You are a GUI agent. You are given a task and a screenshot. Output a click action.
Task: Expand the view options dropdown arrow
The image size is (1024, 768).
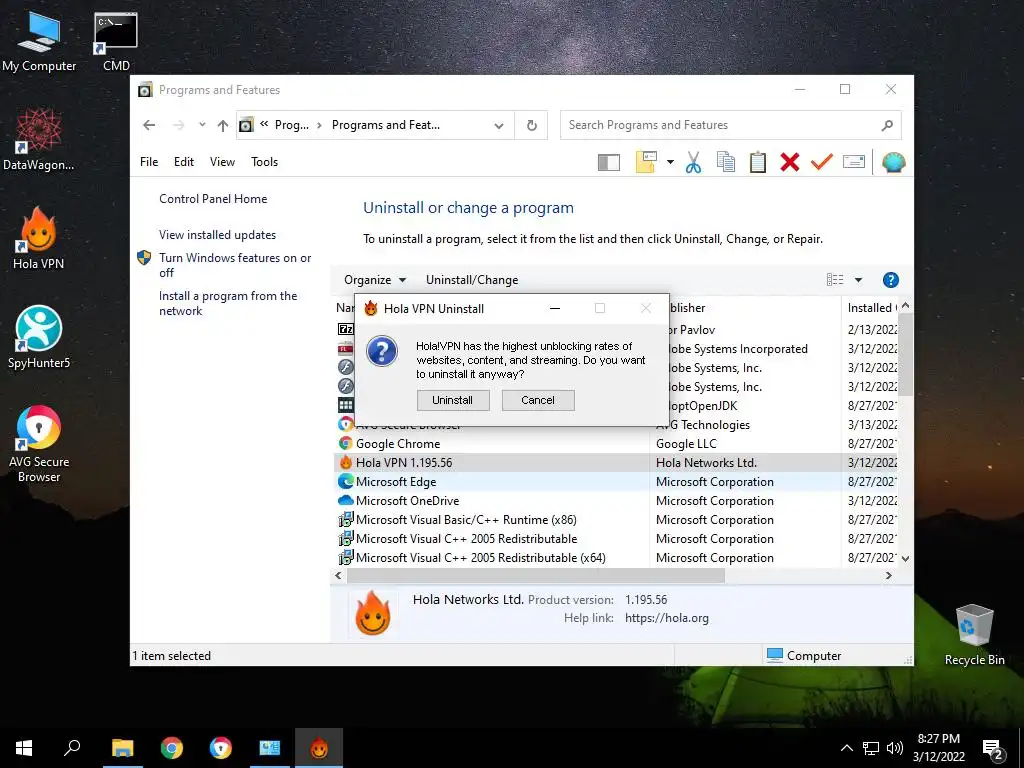(858, 280)
